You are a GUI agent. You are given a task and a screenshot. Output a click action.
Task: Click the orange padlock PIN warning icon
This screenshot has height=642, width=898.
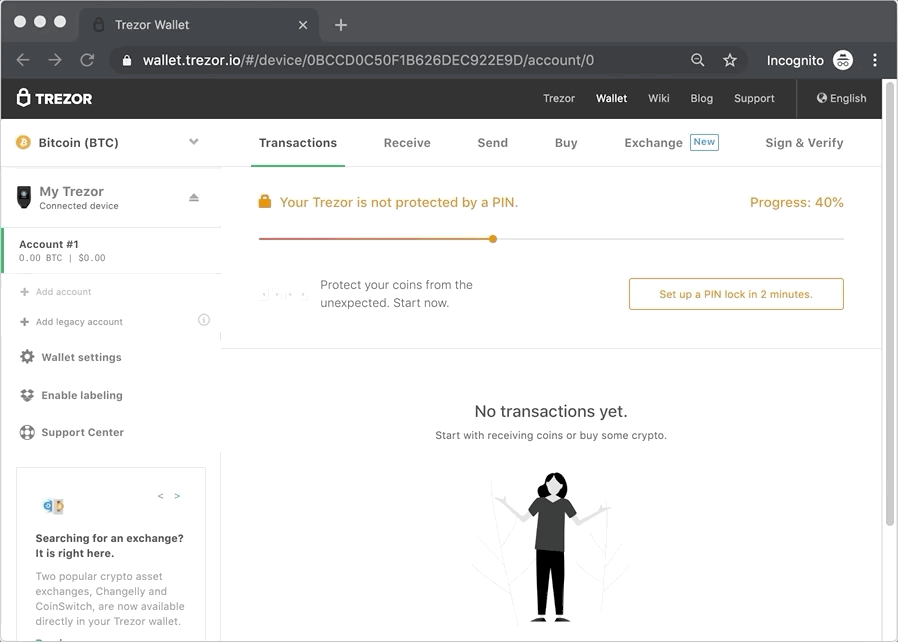(x=265, y=201)
